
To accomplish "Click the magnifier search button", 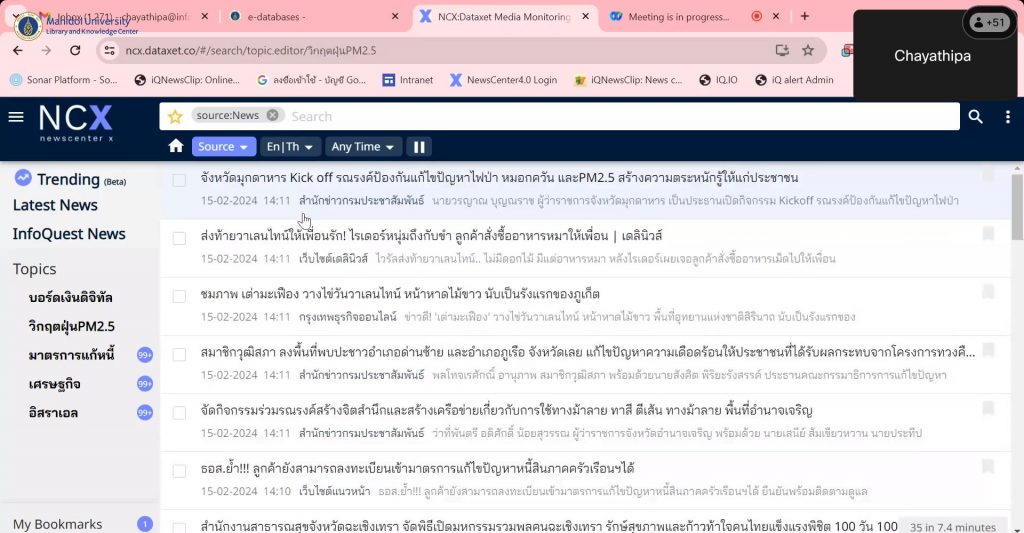I will [976, 117].
